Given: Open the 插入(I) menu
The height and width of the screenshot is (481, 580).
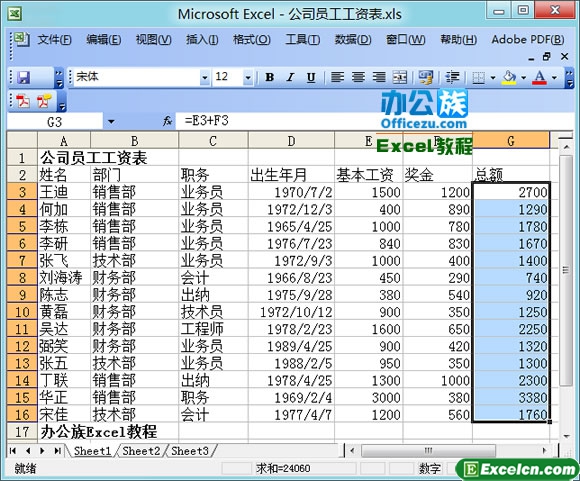Looking at the screenshot, I should 202,39.
